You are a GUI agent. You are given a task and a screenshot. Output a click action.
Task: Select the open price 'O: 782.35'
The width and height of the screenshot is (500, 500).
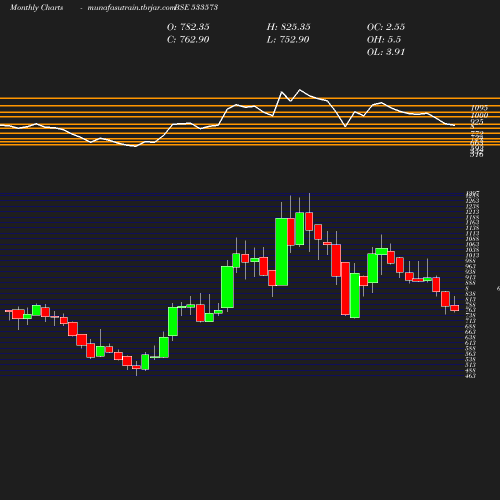[x=188, y=27]
